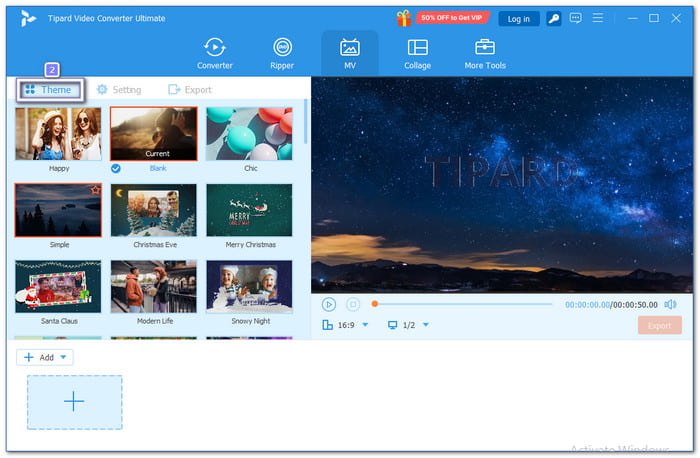The height and width of the screenshot is (458, 700).
Task: Choose the Christmas Eve theme
Action: pos(154,210)
